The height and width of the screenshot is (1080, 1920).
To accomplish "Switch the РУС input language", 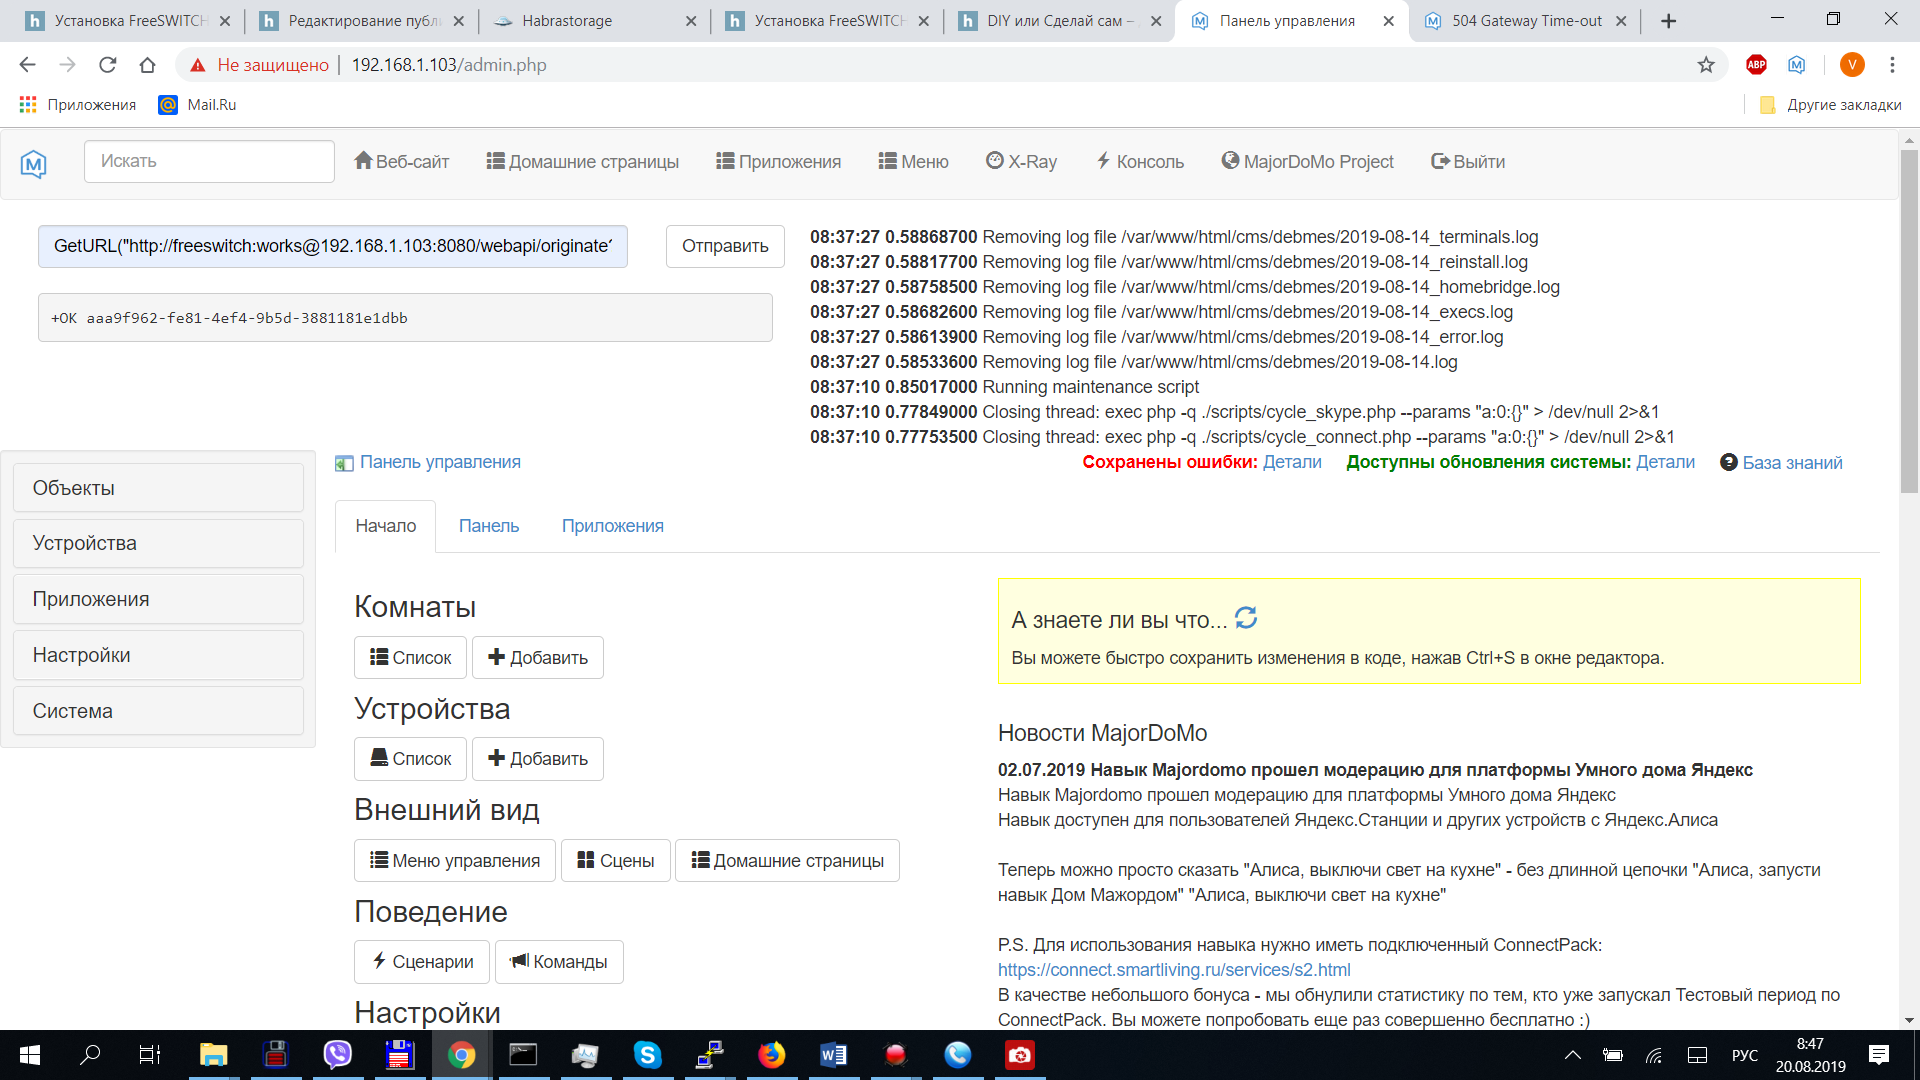I will click(x=1745, y=1055).
